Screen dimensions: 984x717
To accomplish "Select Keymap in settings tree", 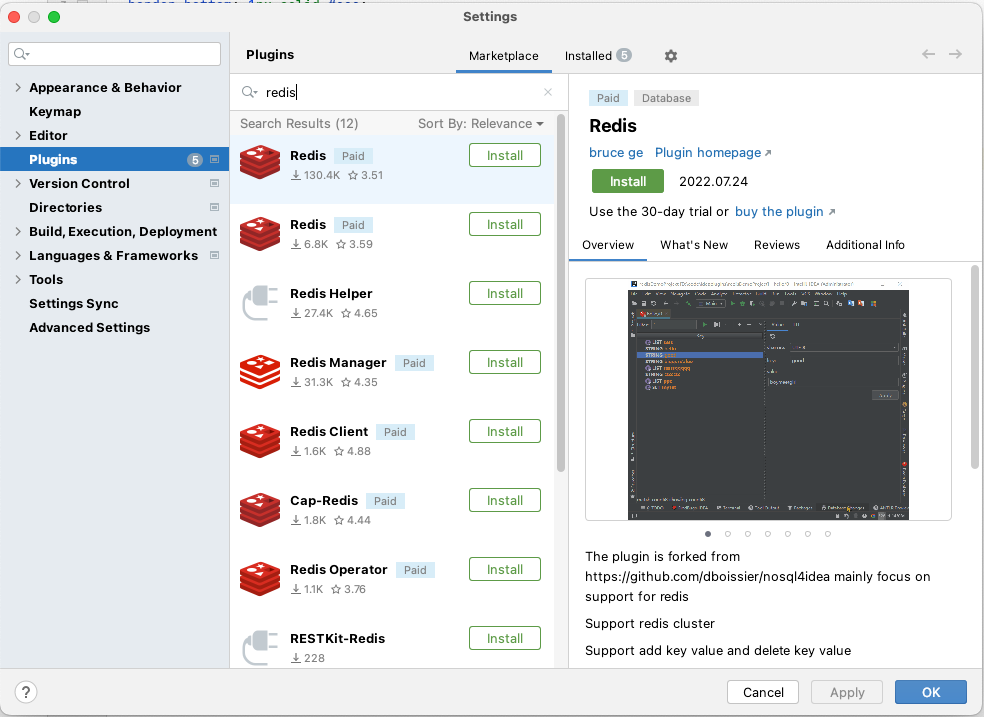I will (55, 112).
